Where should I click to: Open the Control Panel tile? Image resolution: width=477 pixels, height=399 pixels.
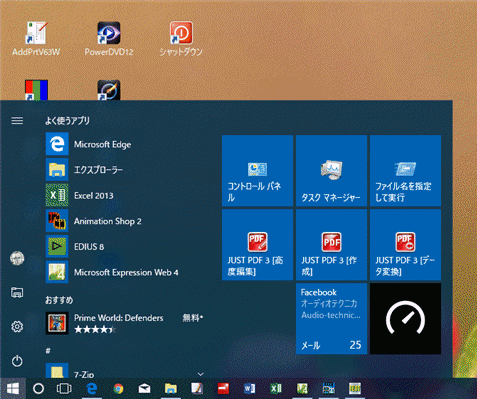[257, 171]
